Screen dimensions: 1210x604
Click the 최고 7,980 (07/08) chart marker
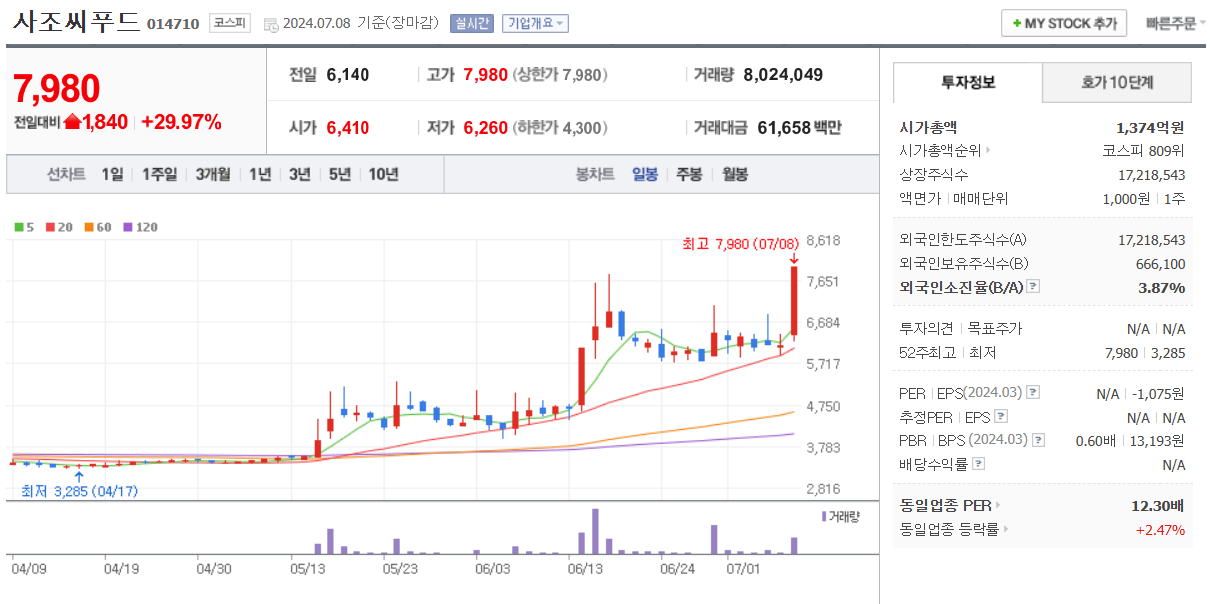(740, 243)
